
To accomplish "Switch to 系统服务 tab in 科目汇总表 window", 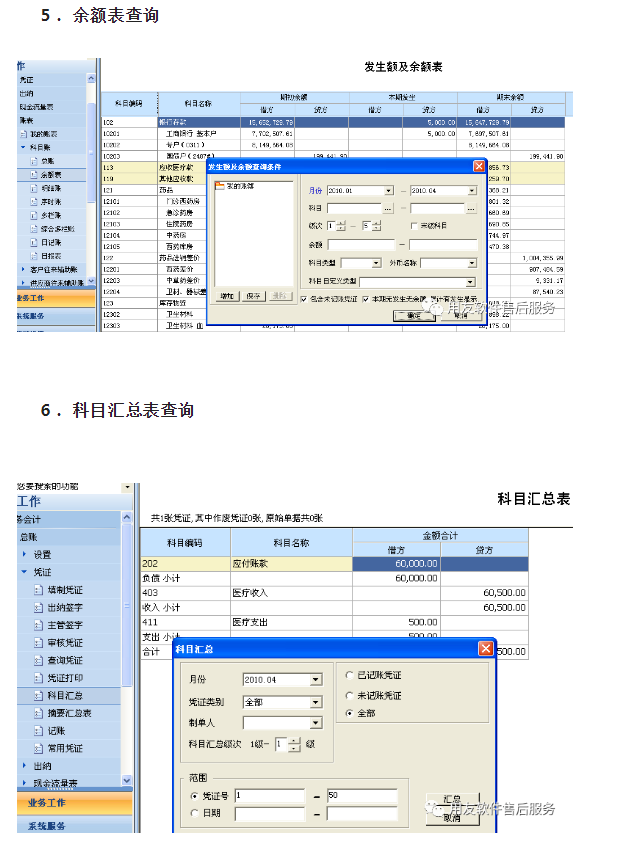I will point(75,825).
